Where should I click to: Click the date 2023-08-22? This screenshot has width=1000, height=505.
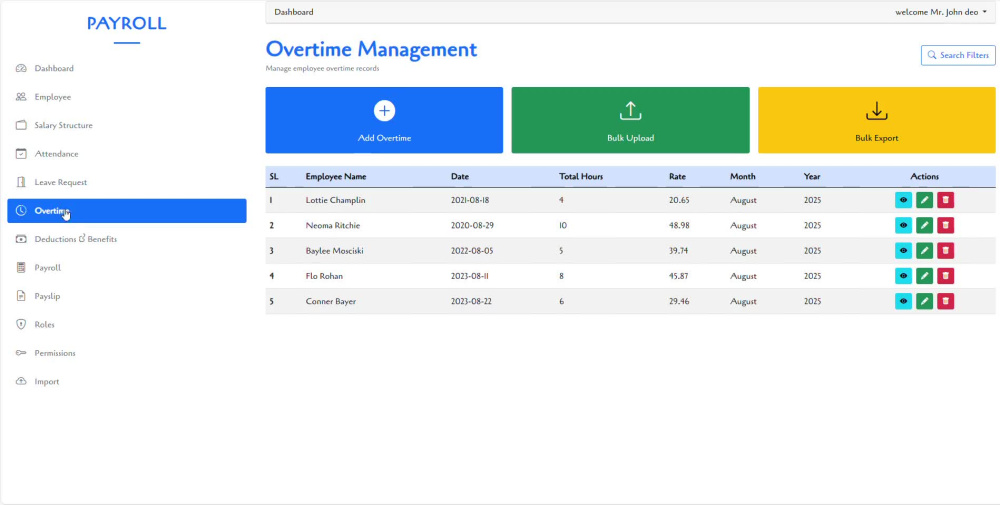coord(471,302)
